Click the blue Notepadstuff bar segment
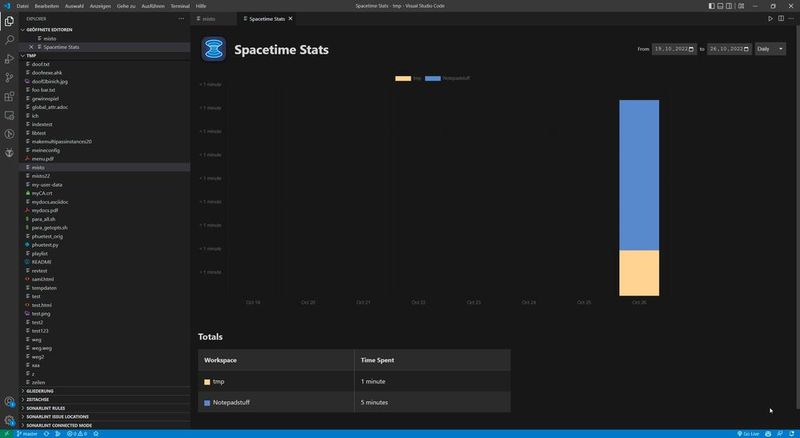The width and height of the screenshot is (800, 438). [639, 175]
